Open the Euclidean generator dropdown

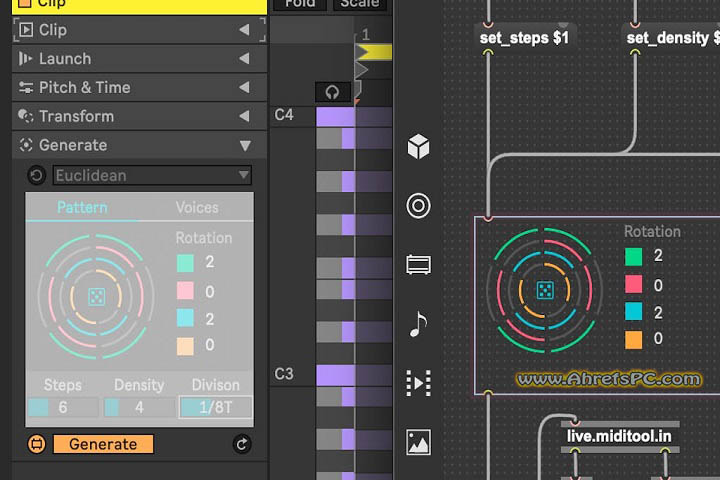pyautogui.click(x=152, y=175)
